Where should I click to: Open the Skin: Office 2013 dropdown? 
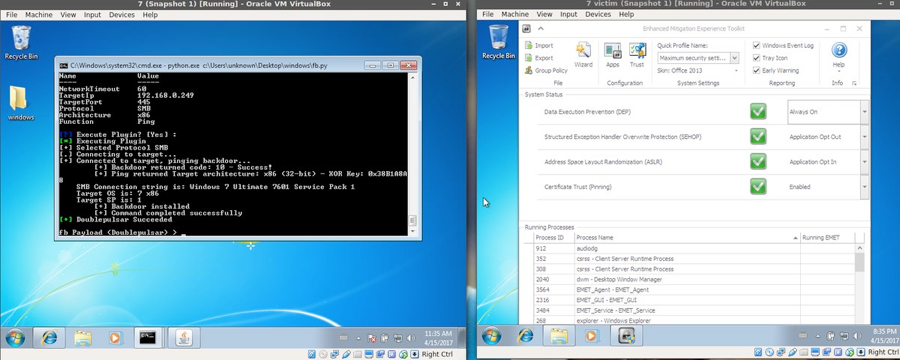tap(736, 71)
